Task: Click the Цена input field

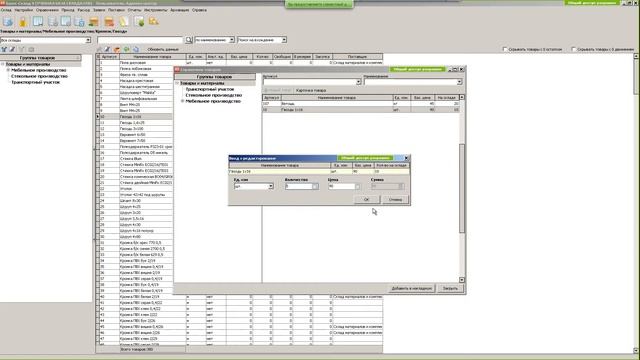Action: 342,187
